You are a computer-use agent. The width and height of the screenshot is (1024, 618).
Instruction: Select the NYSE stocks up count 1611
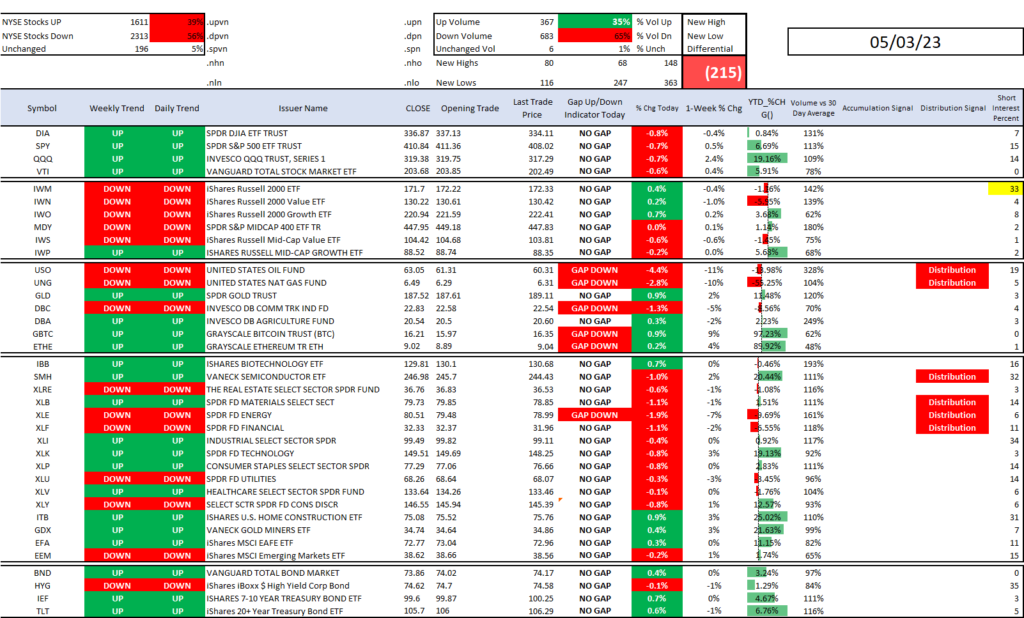(138, 22)
